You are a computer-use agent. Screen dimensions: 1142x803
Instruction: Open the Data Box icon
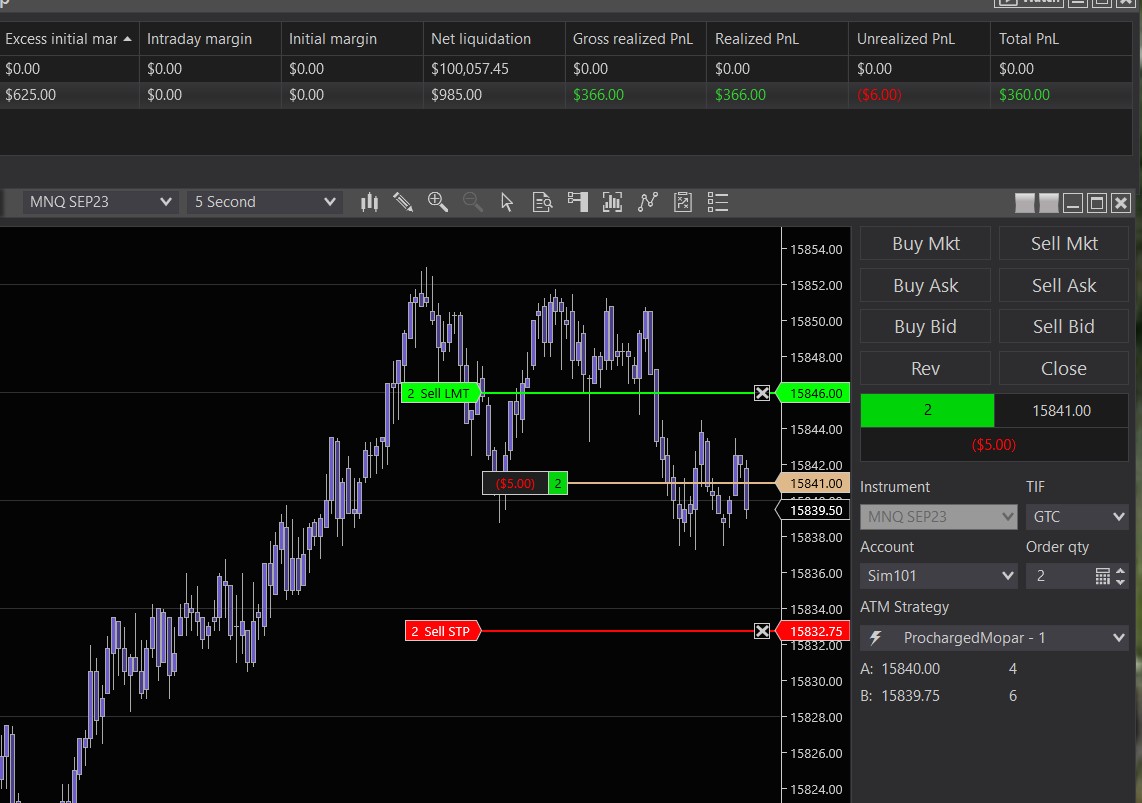point(543,202)
